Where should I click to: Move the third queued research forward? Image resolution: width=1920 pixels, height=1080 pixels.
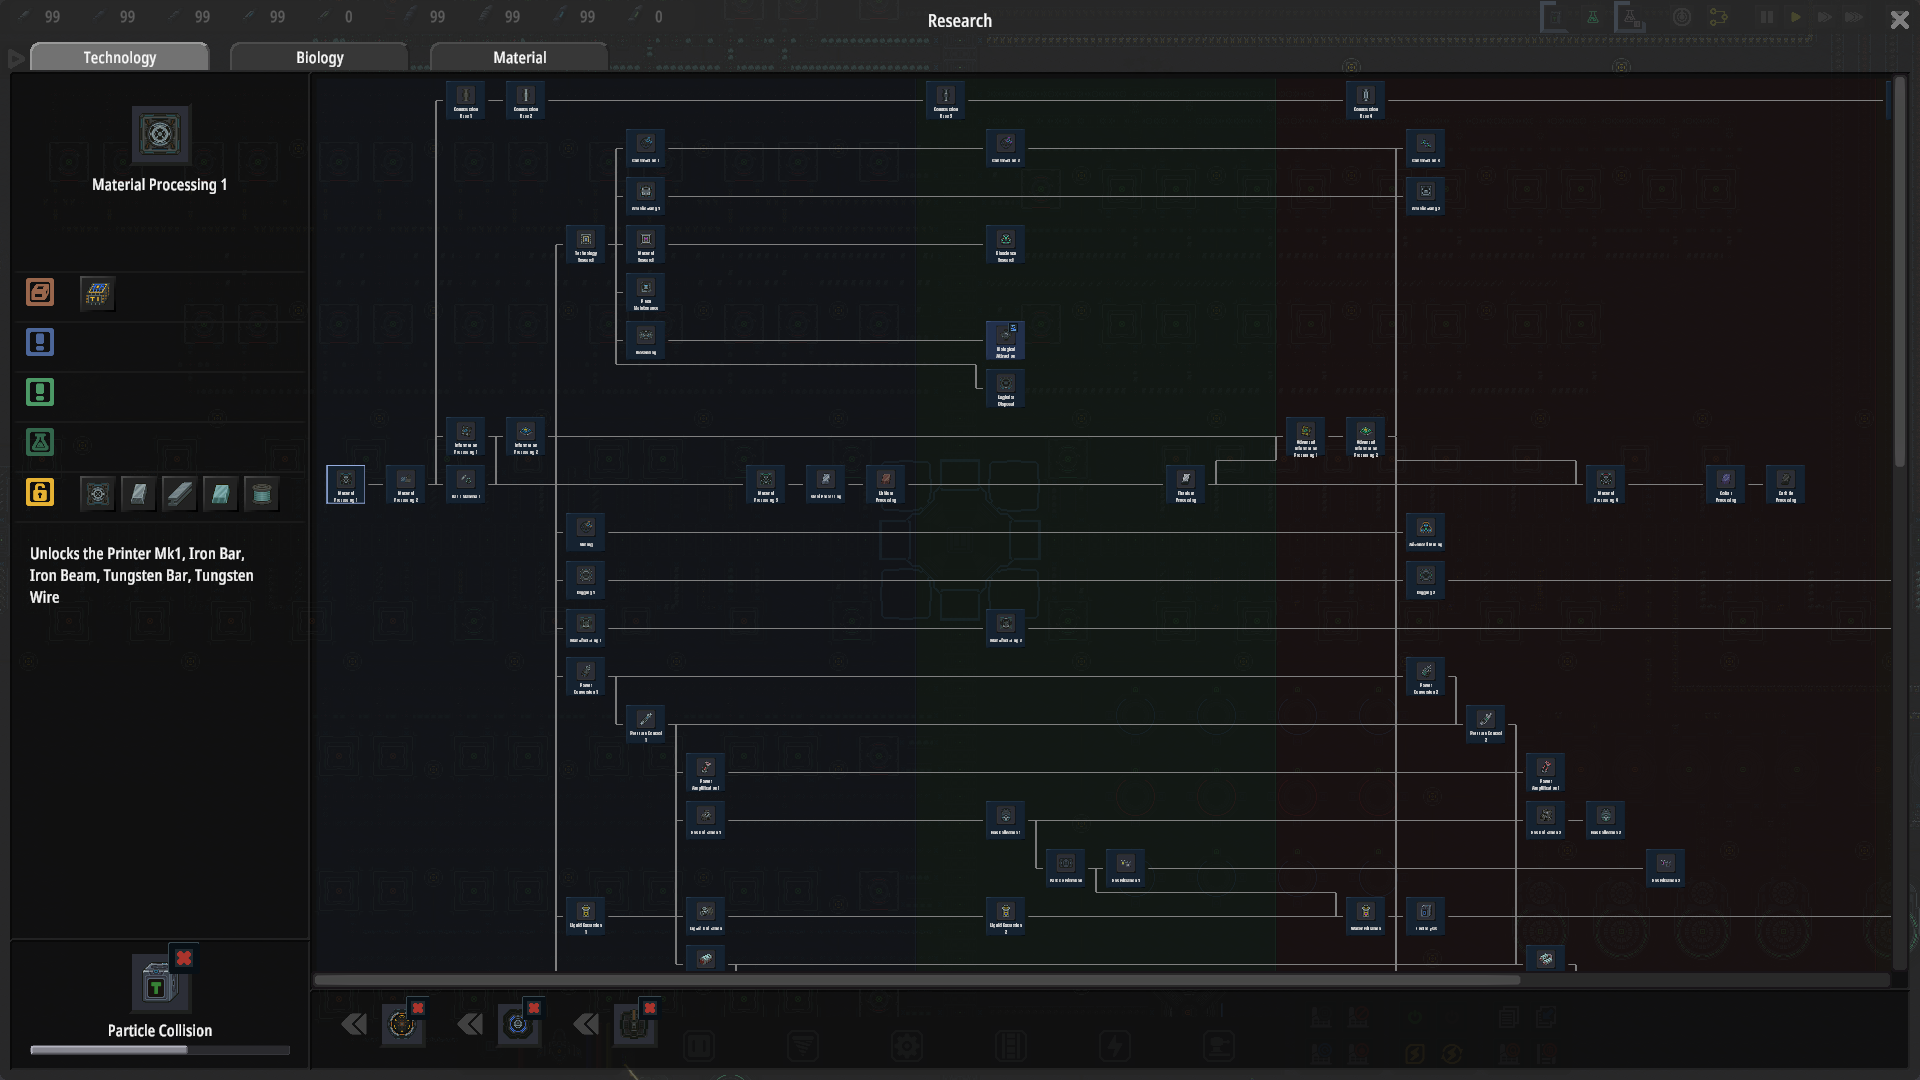[x=586, y=1024]
